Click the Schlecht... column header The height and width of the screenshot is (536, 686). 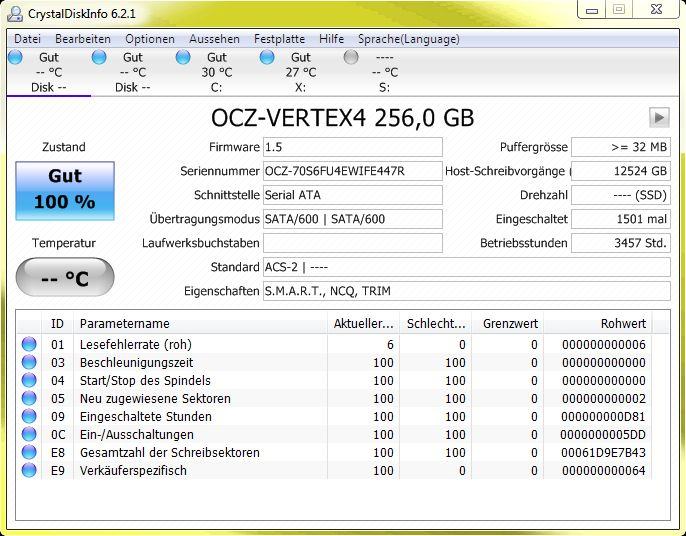pos(435,324)
